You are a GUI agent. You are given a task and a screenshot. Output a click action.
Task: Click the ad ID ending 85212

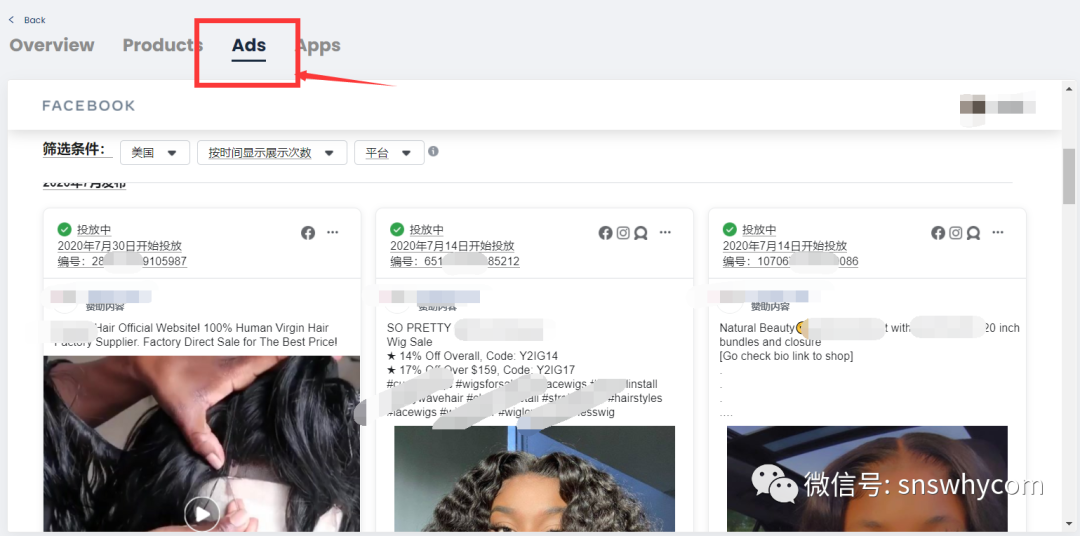pos(455,262)
